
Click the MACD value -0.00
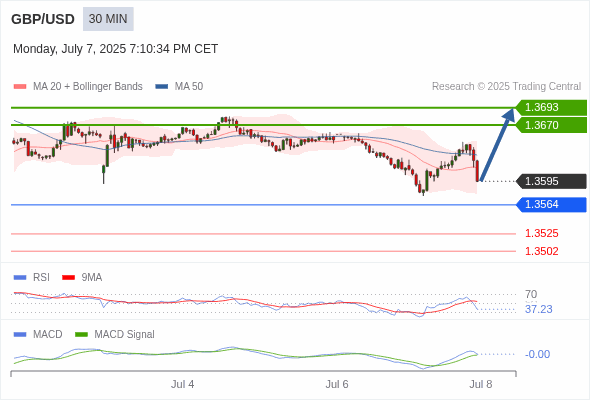point(537,354)
